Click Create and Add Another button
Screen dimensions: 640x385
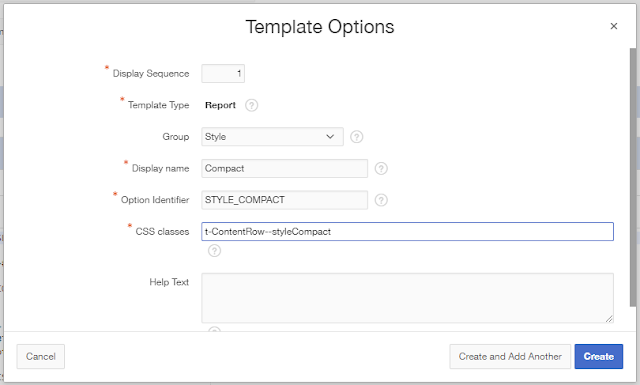[510, 356]
